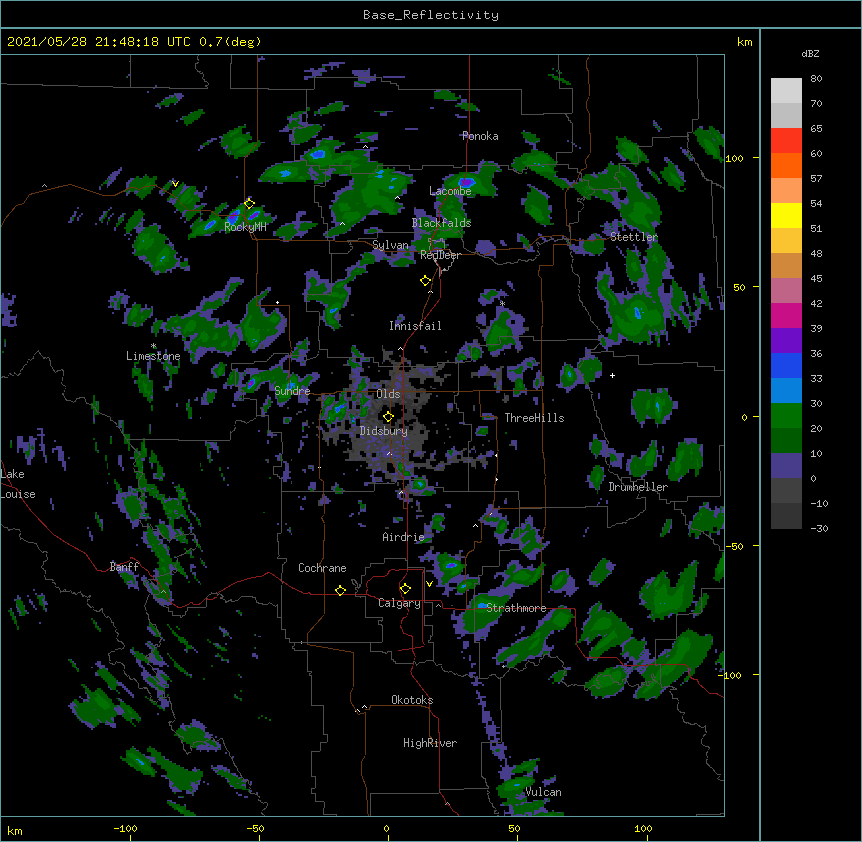Select the blue 33 dBZ color swatch
Viewport: 862px width, 842px height.
(x=786, y=365)
